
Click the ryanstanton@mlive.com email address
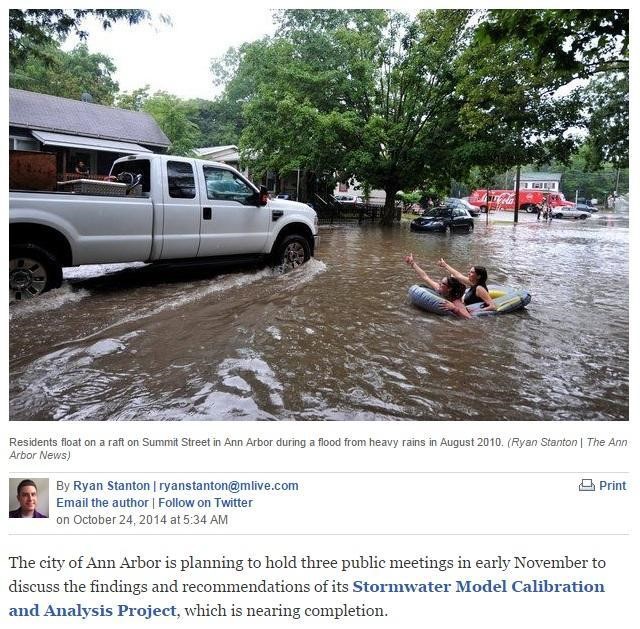point(229,486)
